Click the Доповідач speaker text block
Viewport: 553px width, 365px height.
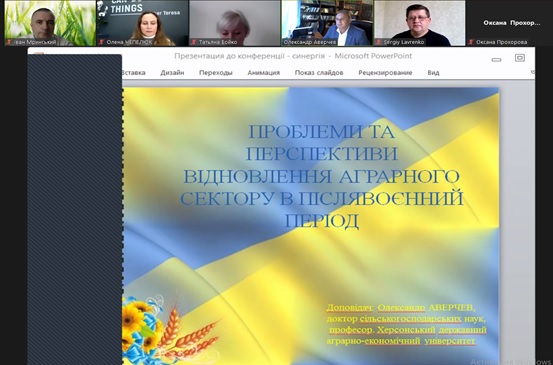click(x=406, y=324)
